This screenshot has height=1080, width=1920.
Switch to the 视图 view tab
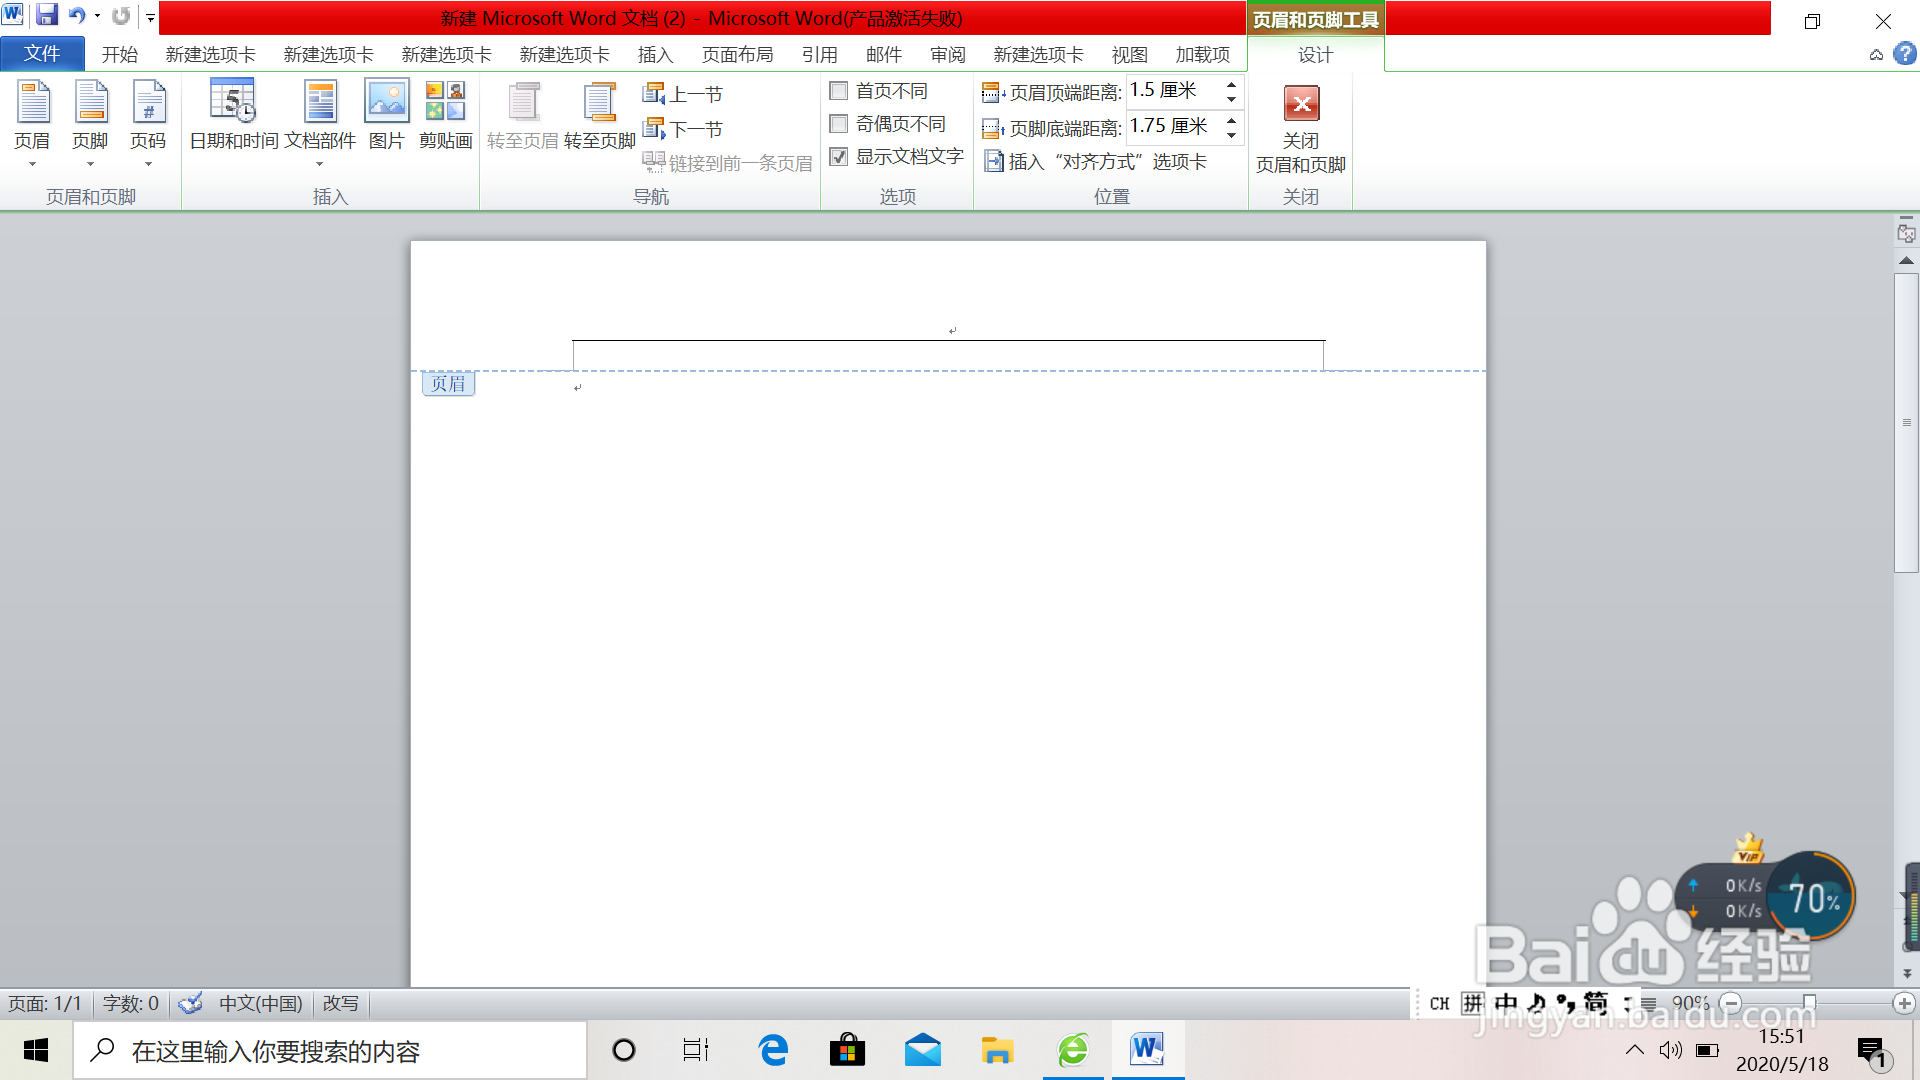1130,55
